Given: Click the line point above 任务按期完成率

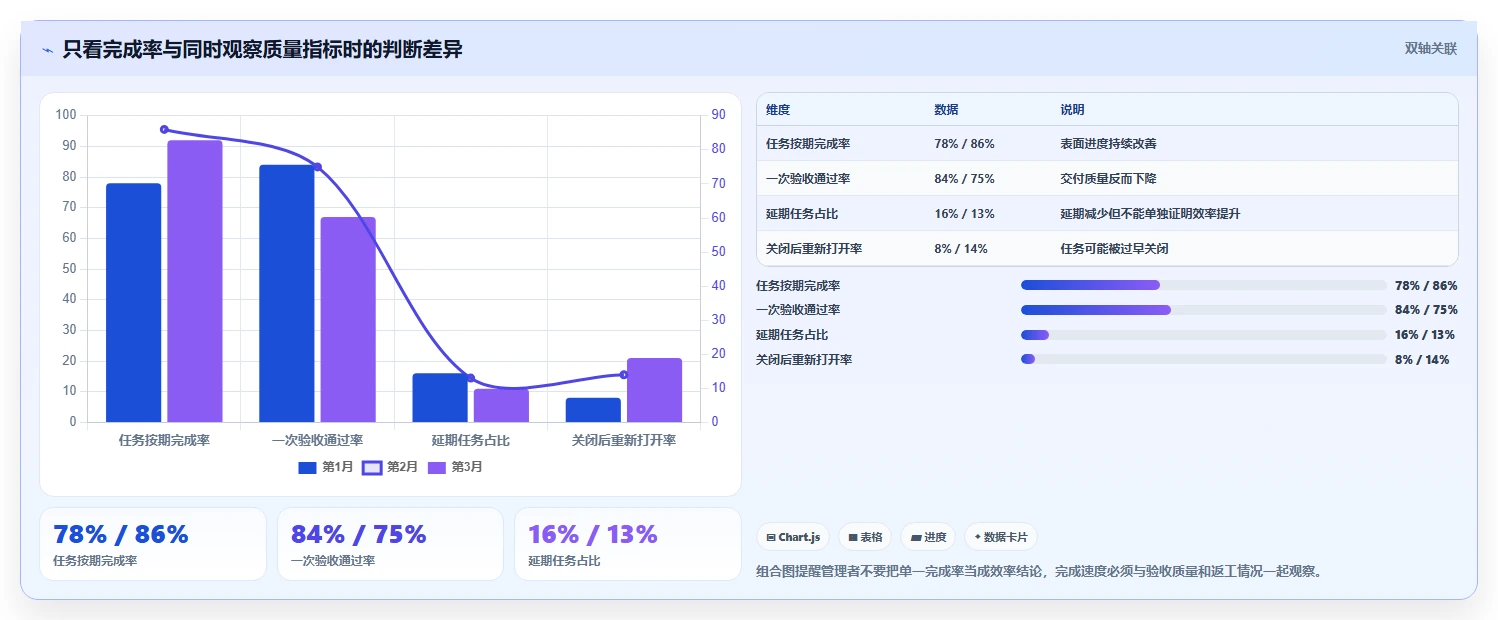Looking at the screenshot, I should (x=164, y=129).
